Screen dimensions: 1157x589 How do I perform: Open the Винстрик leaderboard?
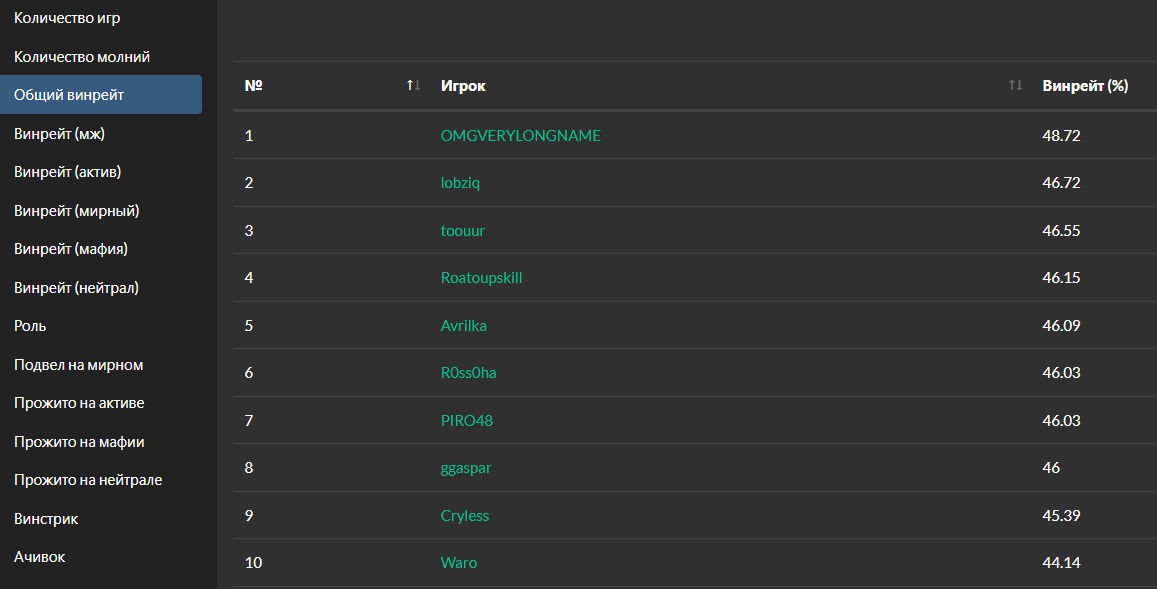pos(46,519)
